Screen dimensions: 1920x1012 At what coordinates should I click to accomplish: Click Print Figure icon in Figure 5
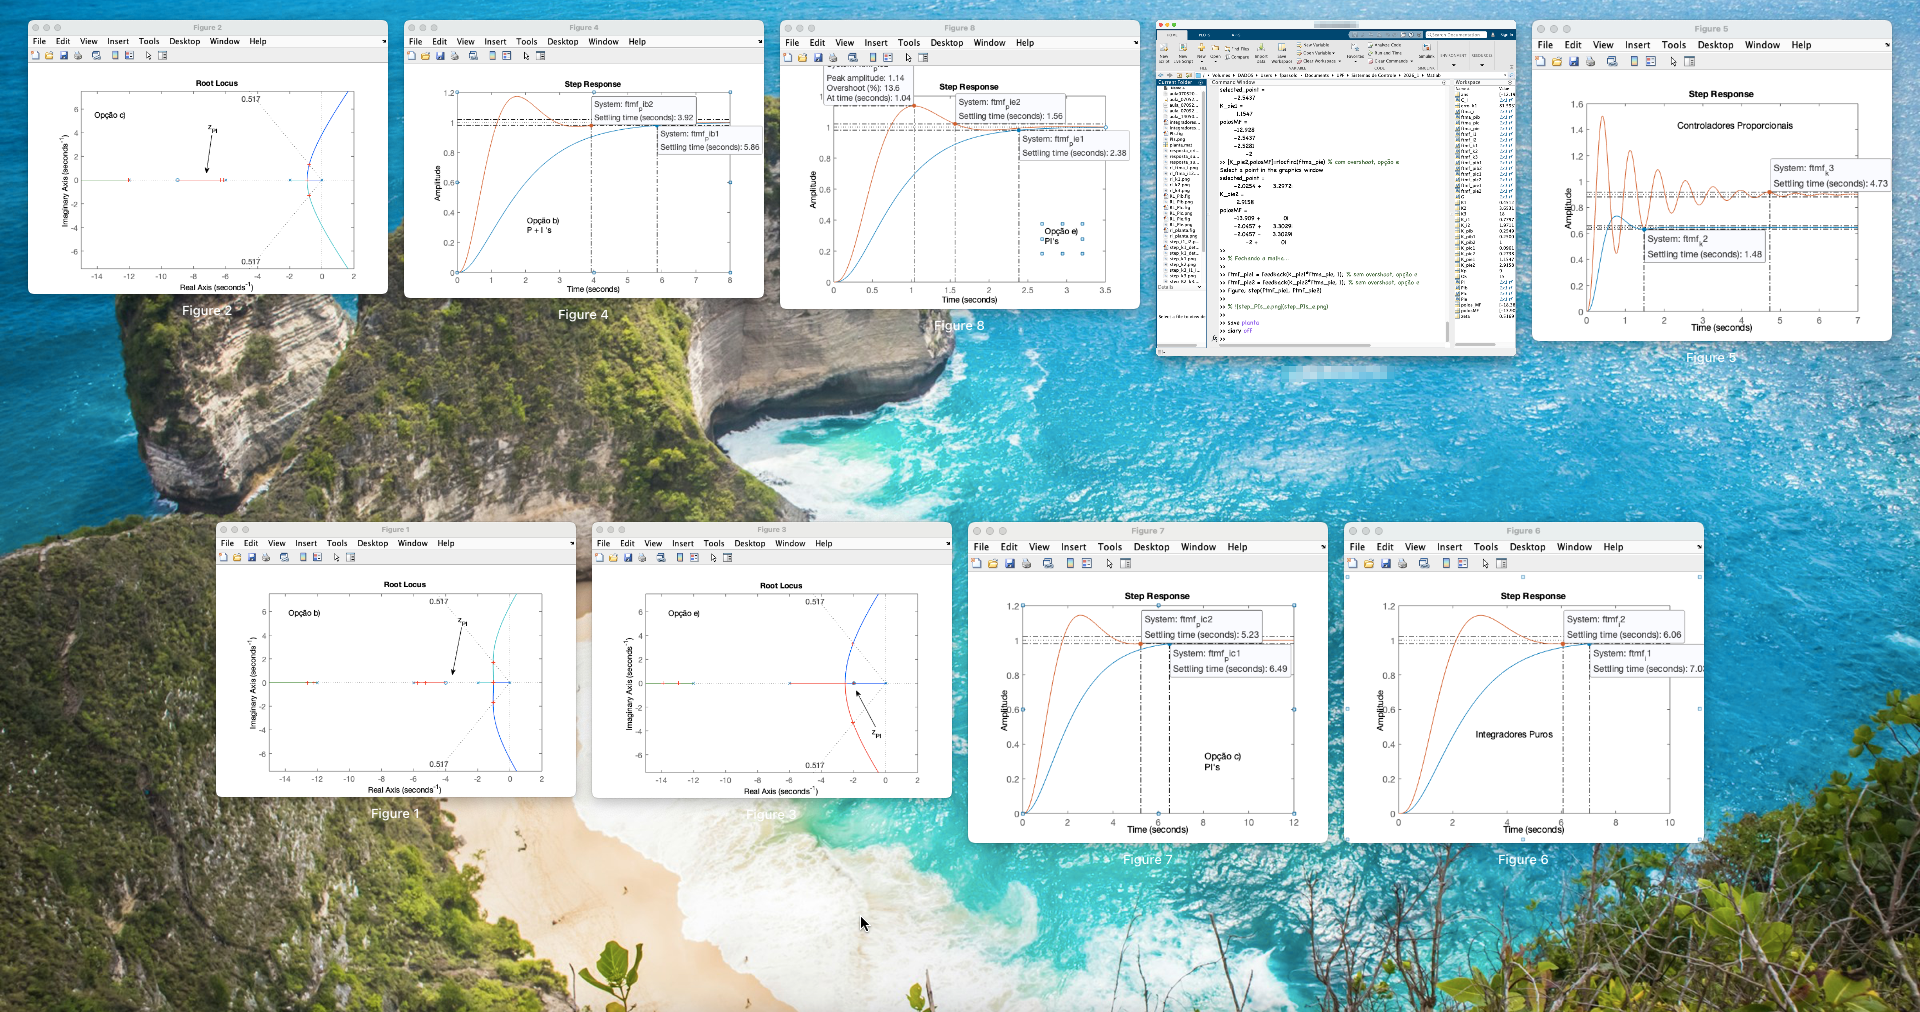(x=1590, y=61)
